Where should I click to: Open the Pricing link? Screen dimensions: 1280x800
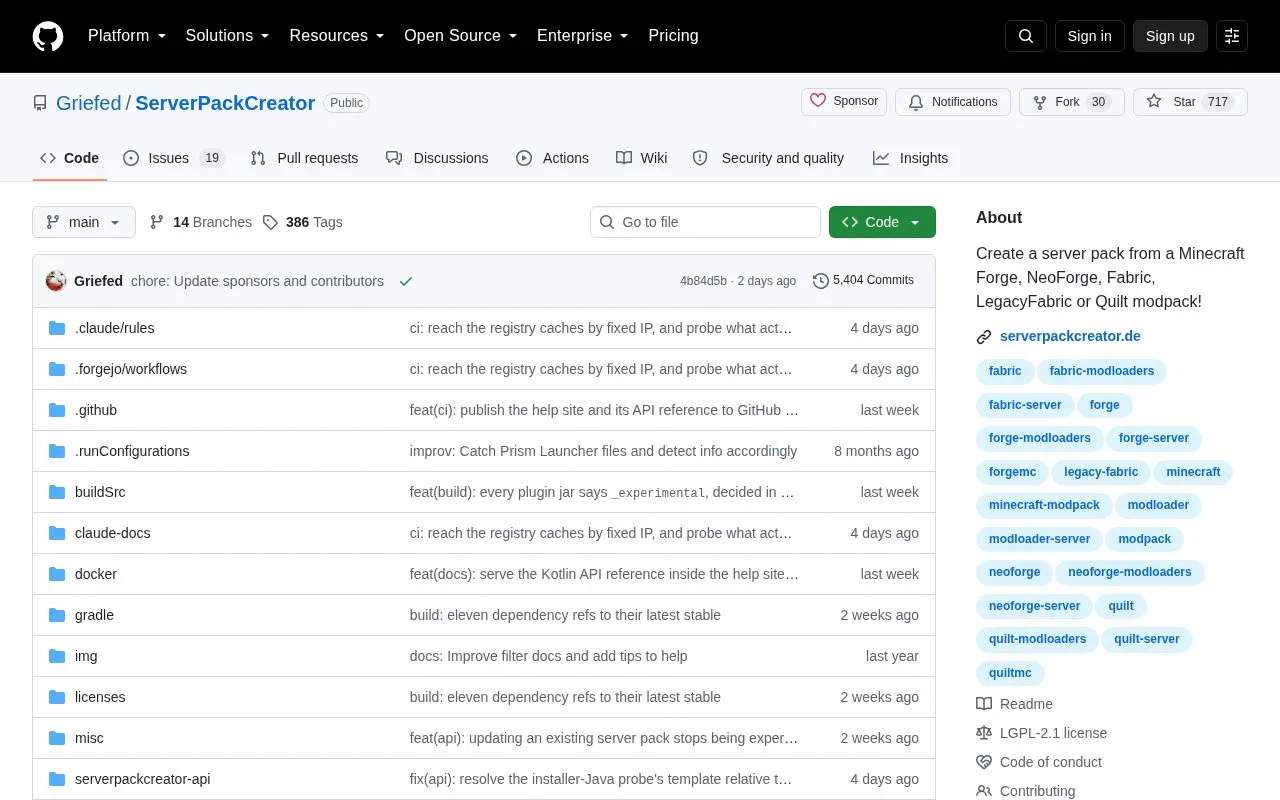tap(673, 36)
